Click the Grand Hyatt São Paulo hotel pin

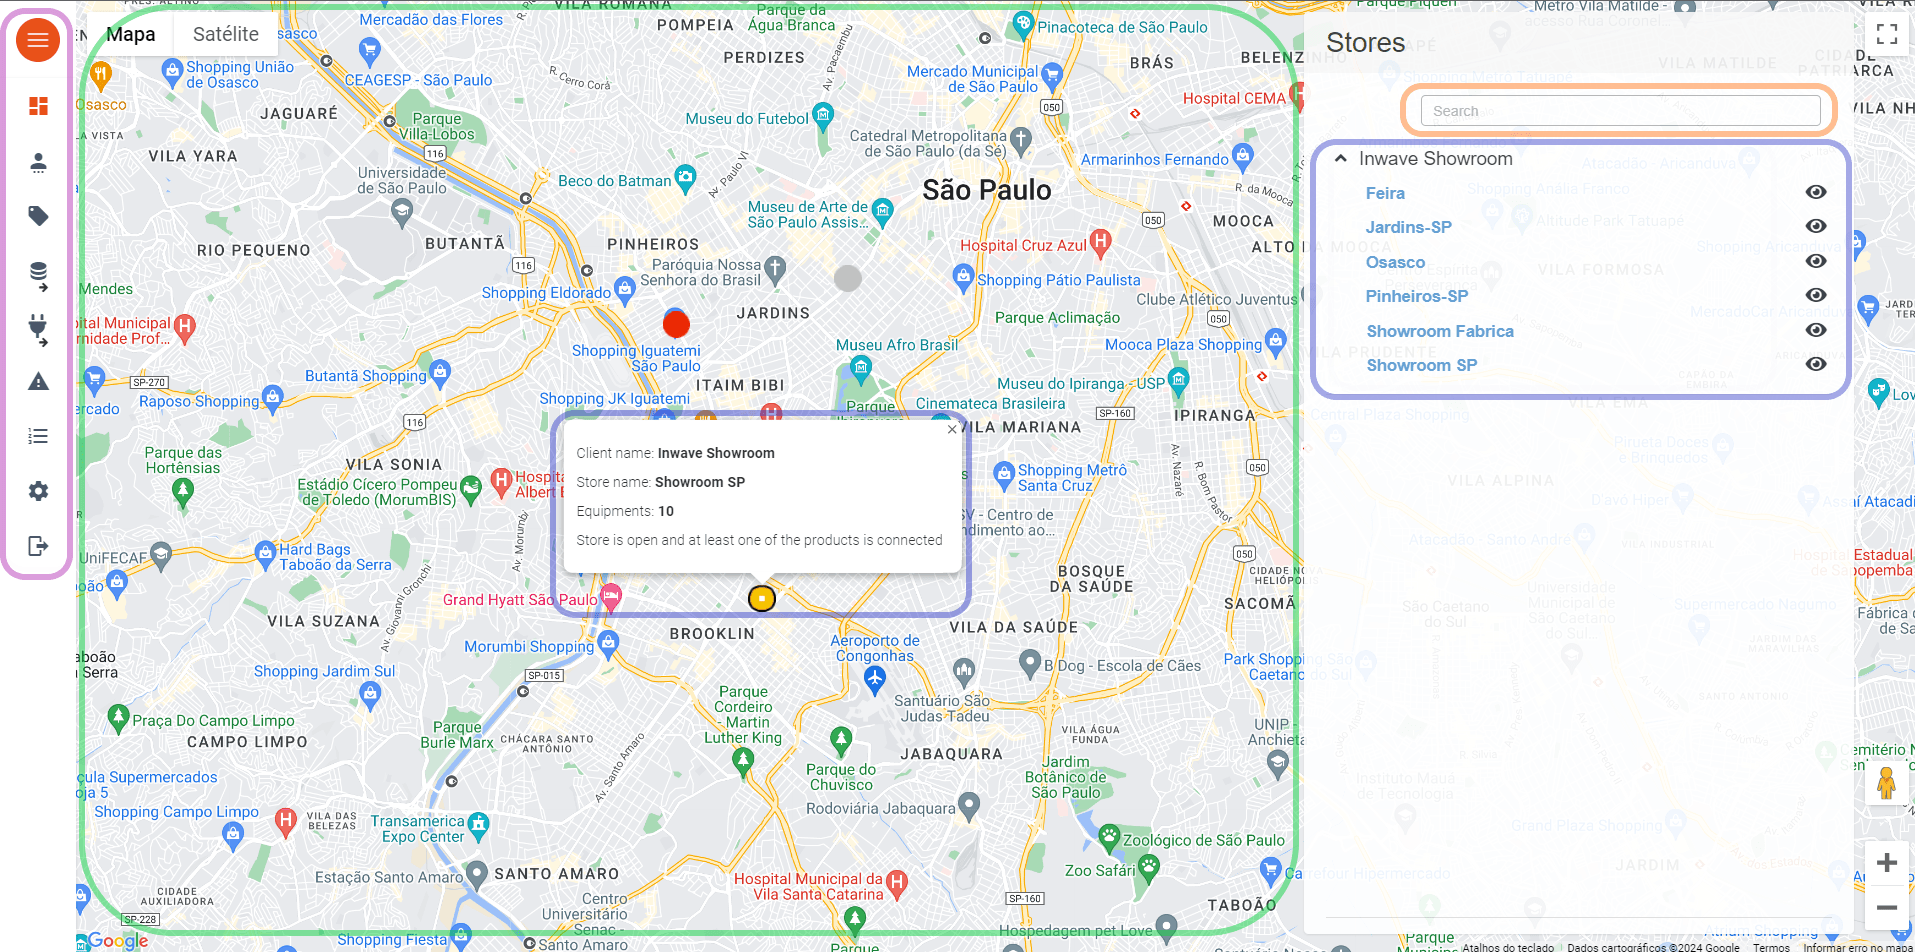pos(610,597)
